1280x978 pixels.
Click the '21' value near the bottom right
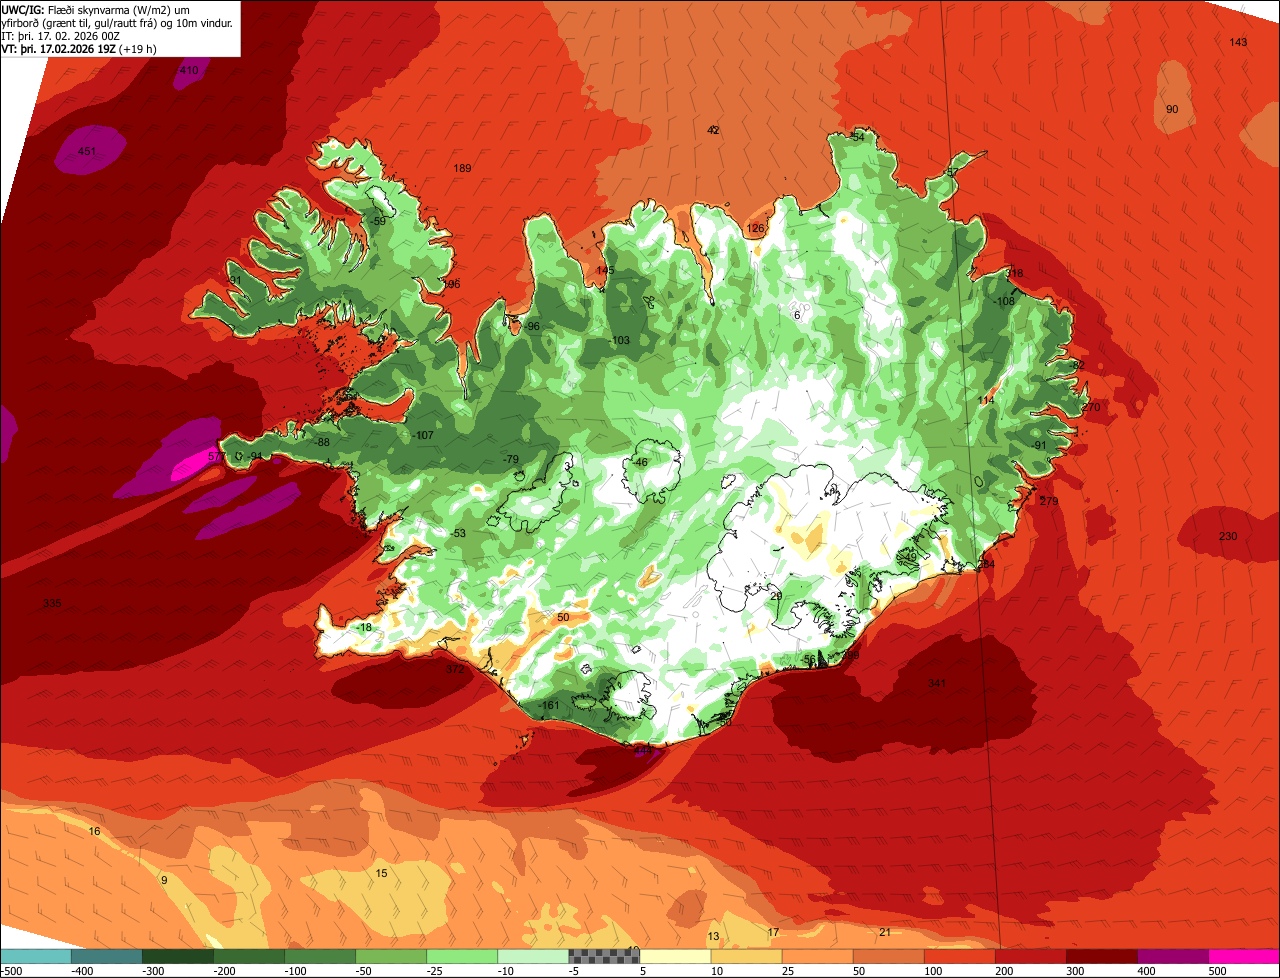point(885,933)
